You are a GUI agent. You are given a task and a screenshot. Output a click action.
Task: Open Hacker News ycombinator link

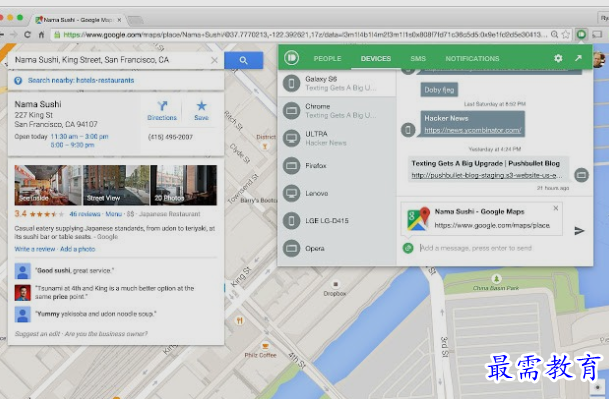pyautogui.click(x=473, y=130)
